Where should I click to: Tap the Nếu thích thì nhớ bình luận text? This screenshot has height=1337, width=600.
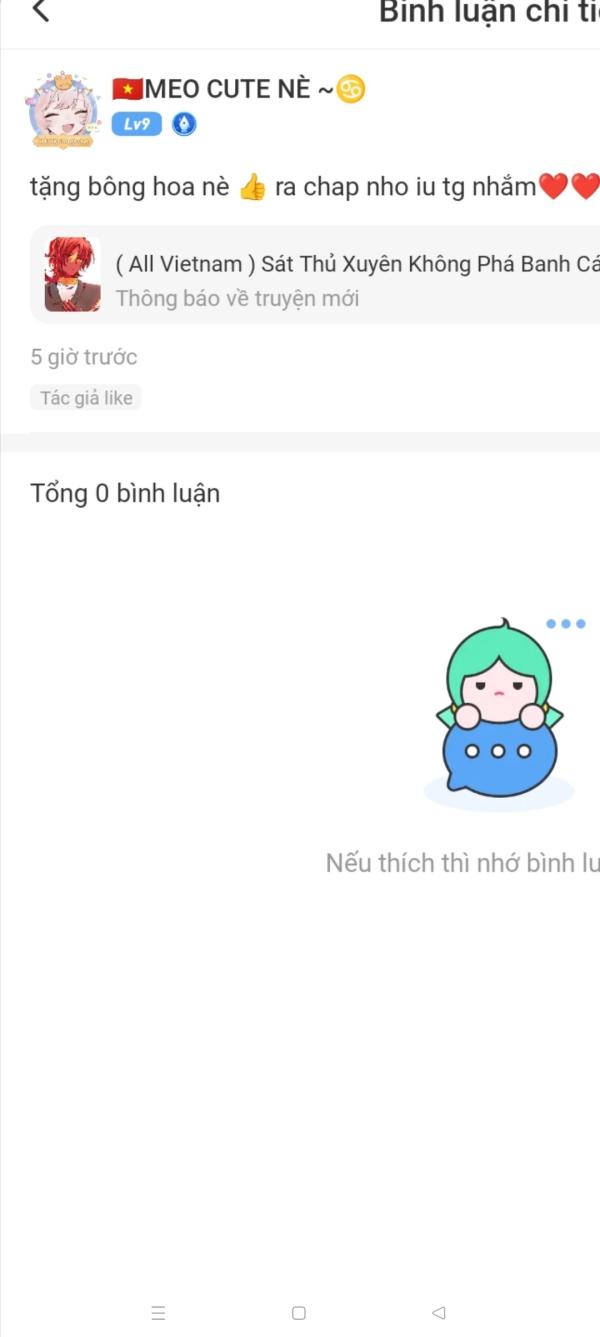[x=463, y=863]
